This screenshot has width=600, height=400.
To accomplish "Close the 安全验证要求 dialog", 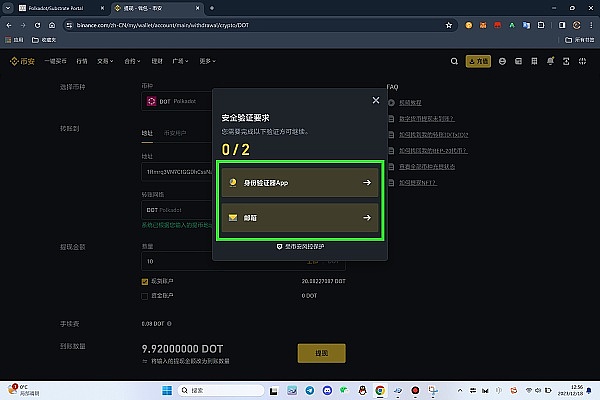I will coord(376,100).
